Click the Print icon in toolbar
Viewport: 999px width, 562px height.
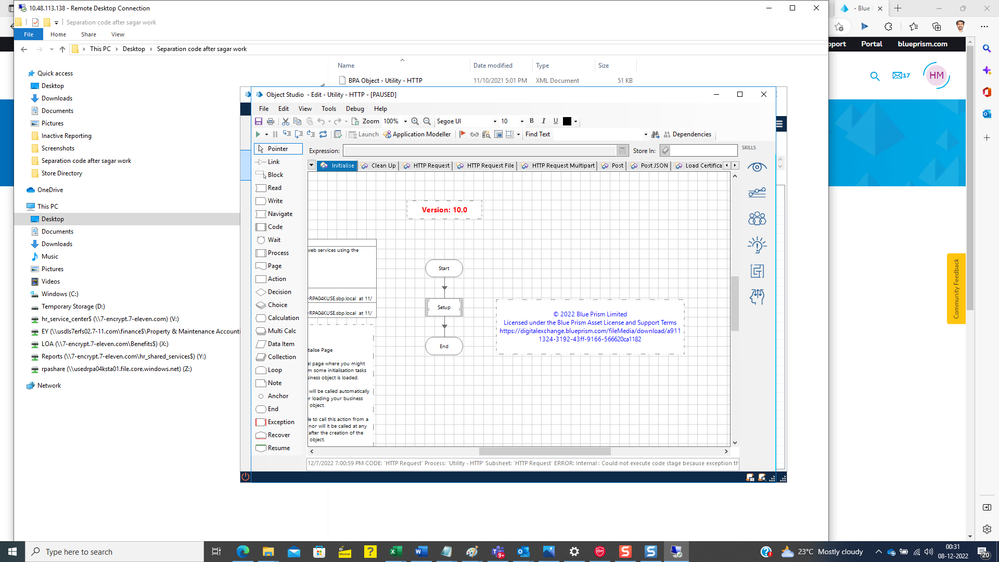pyautogui.click(x=270, y=121)
